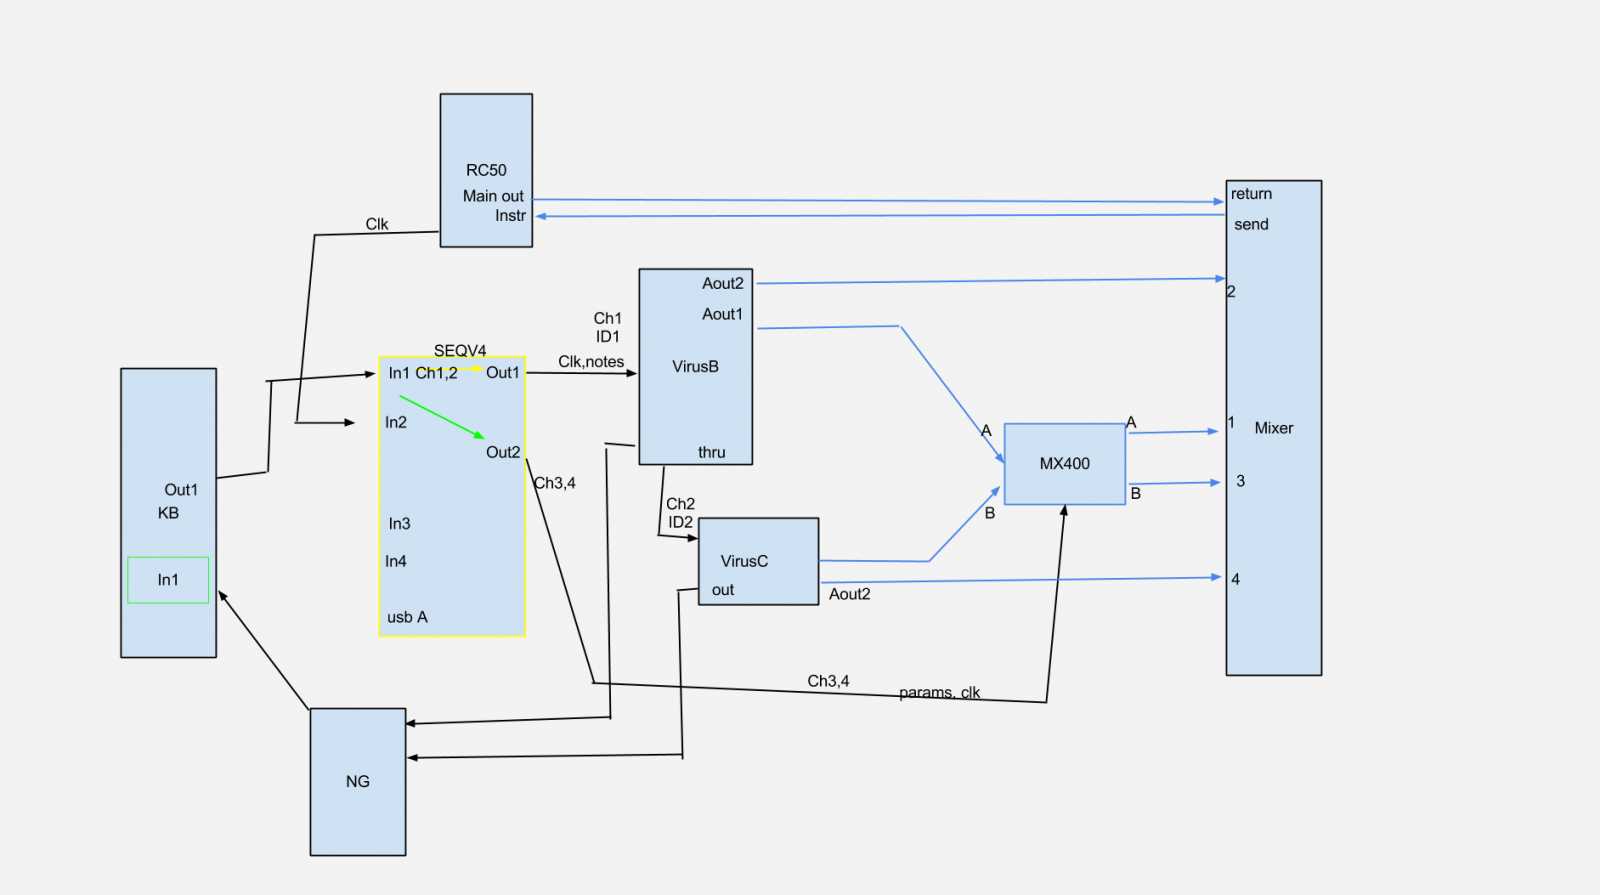Image resolution: width=1600 pixels, height=895 pixels.
Task: Select the In3 port on SEQV4
Action: [399, 524]
